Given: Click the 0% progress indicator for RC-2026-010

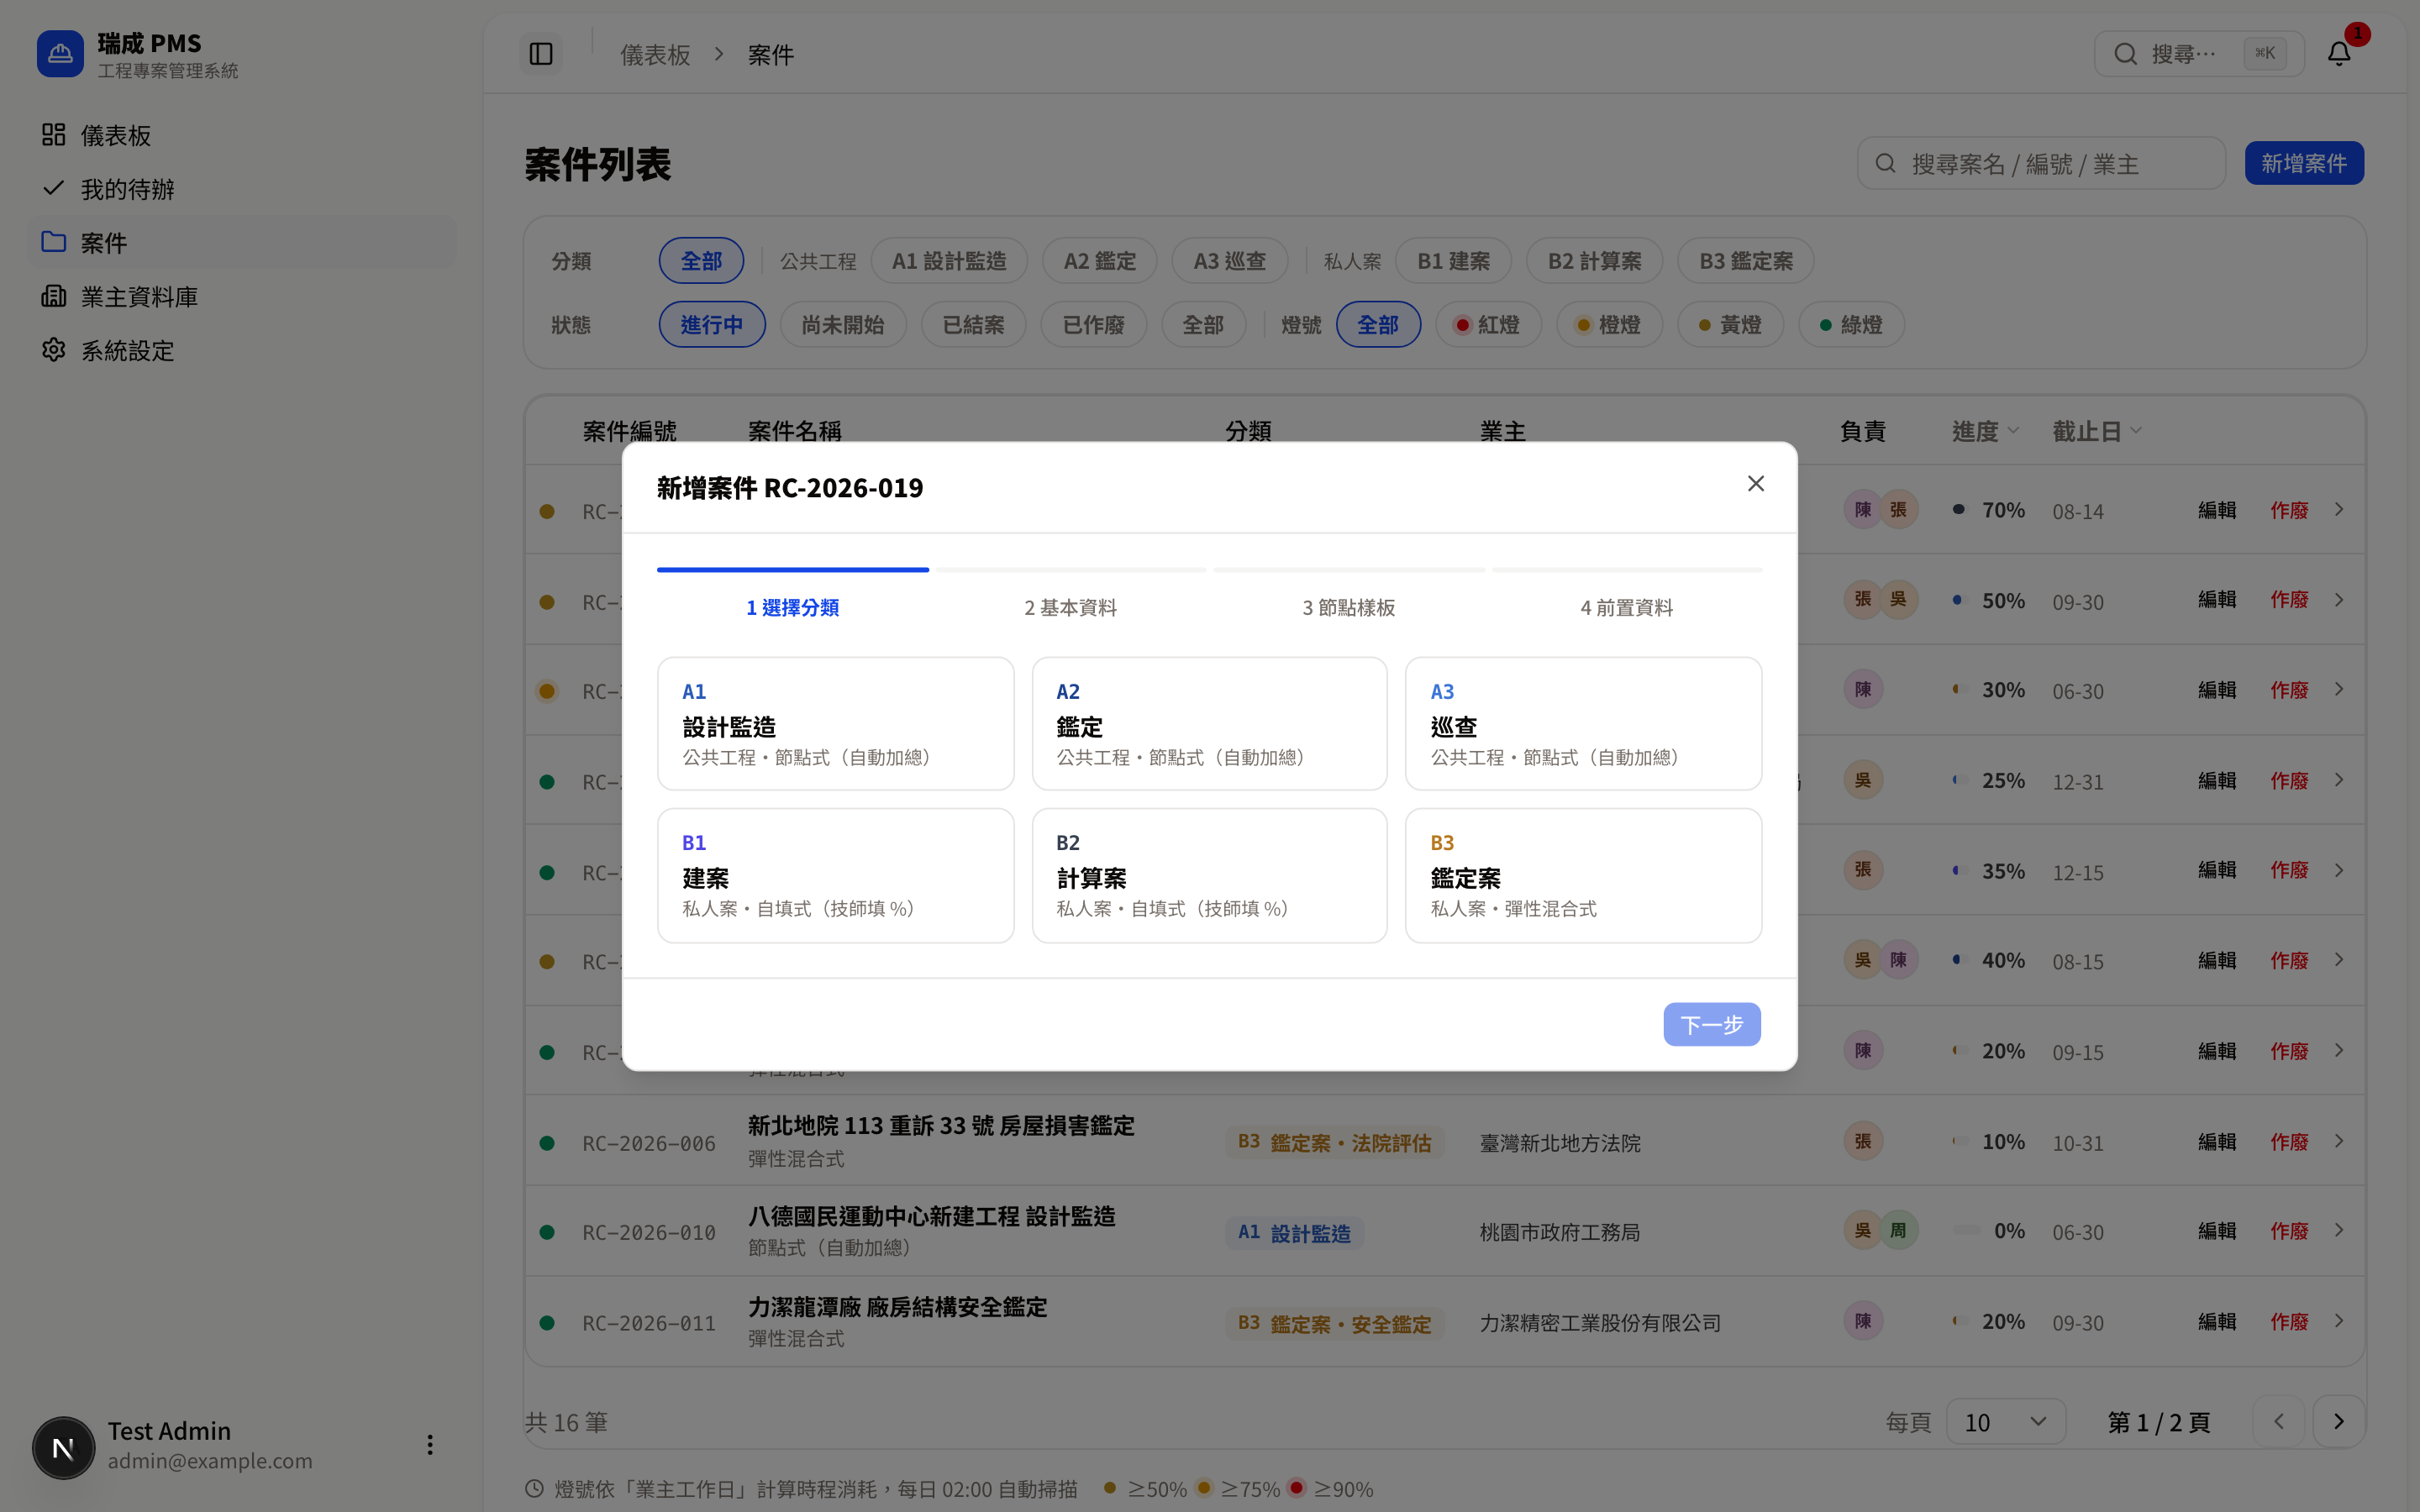Looking at the screenshot, I should pos(1990,1231).
